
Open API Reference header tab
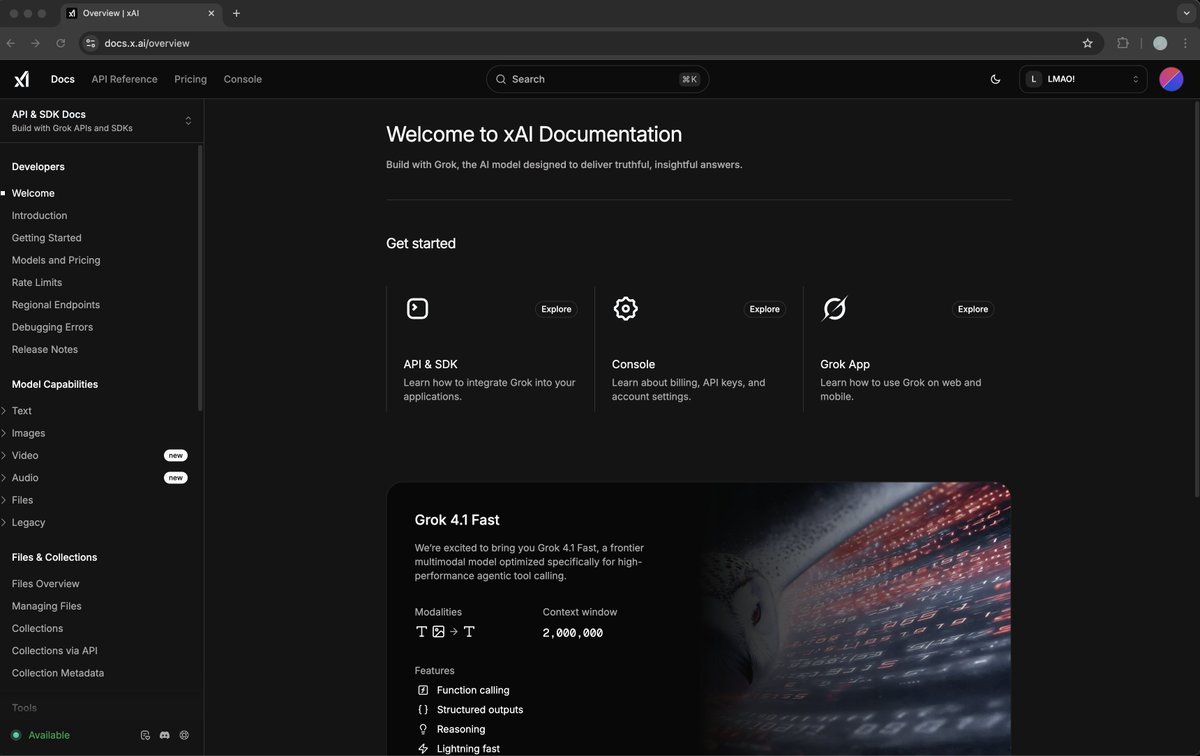tap(124, 79)
